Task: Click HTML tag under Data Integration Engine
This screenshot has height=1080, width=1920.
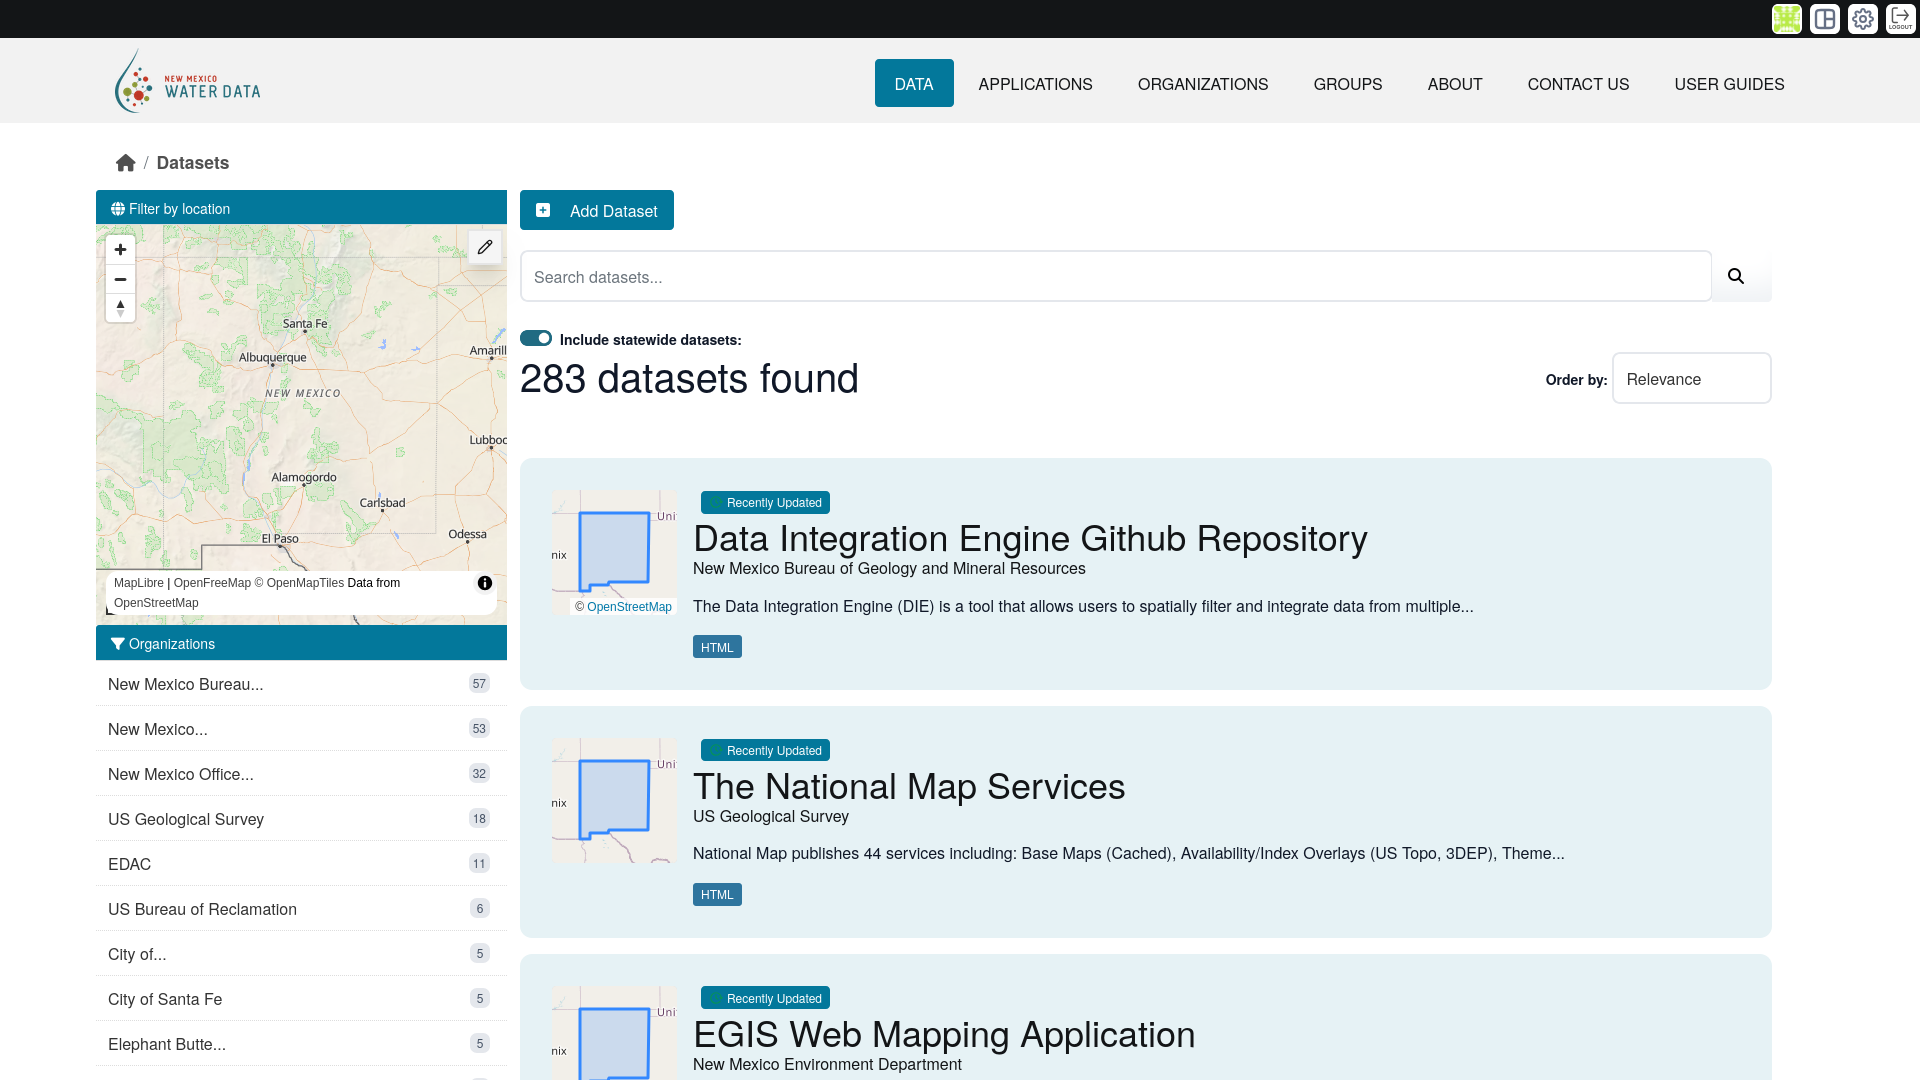Action: pyautogui.click(x=717, y=647)
